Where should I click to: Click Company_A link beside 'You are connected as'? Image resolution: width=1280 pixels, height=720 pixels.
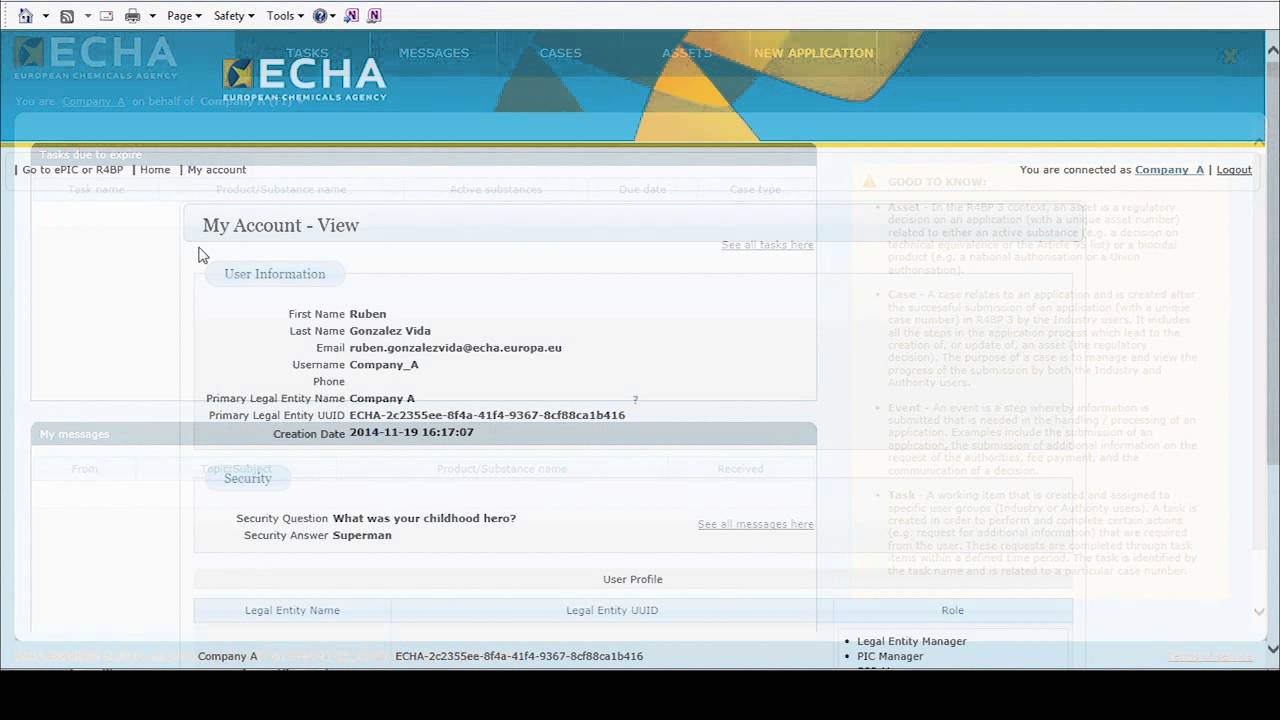[x=1169, y=170]
